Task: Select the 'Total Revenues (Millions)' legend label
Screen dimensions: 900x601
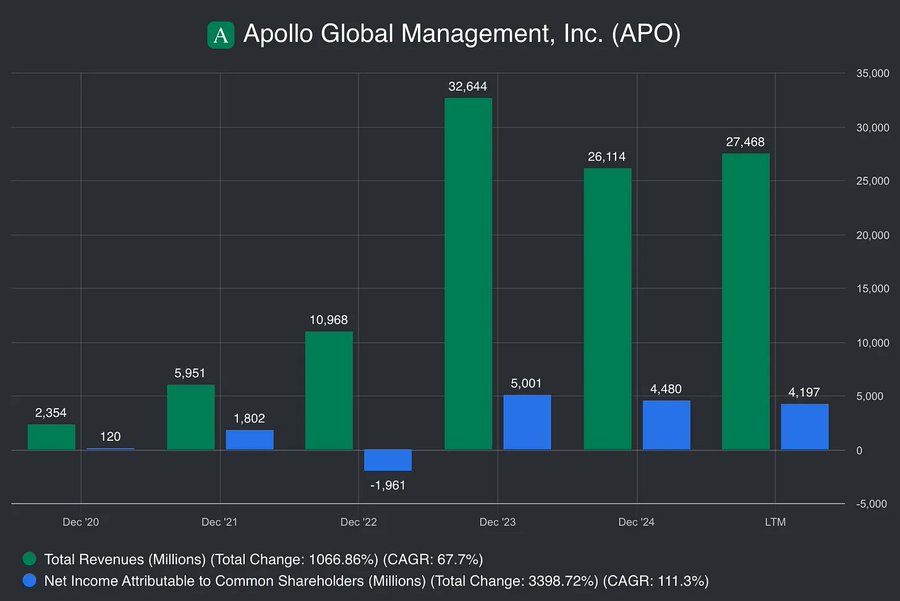Action: pos(125,559)
